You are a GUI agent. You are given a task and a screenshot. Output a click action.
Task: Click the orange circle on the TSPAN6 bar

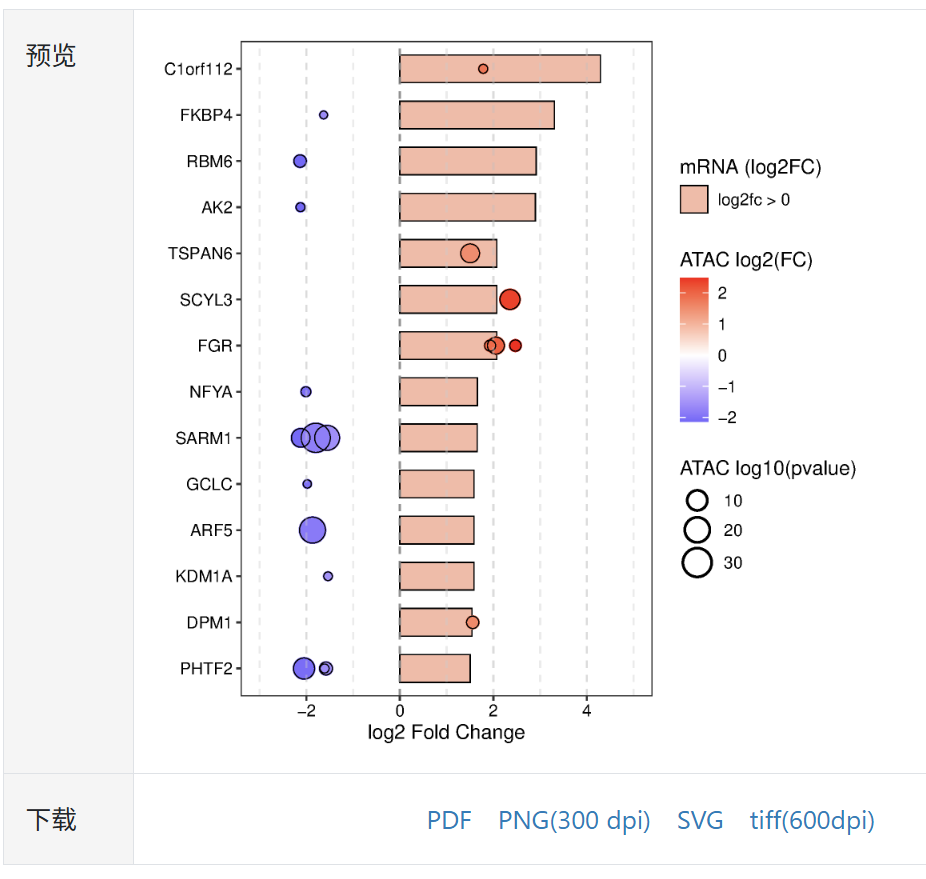point(470,253)
